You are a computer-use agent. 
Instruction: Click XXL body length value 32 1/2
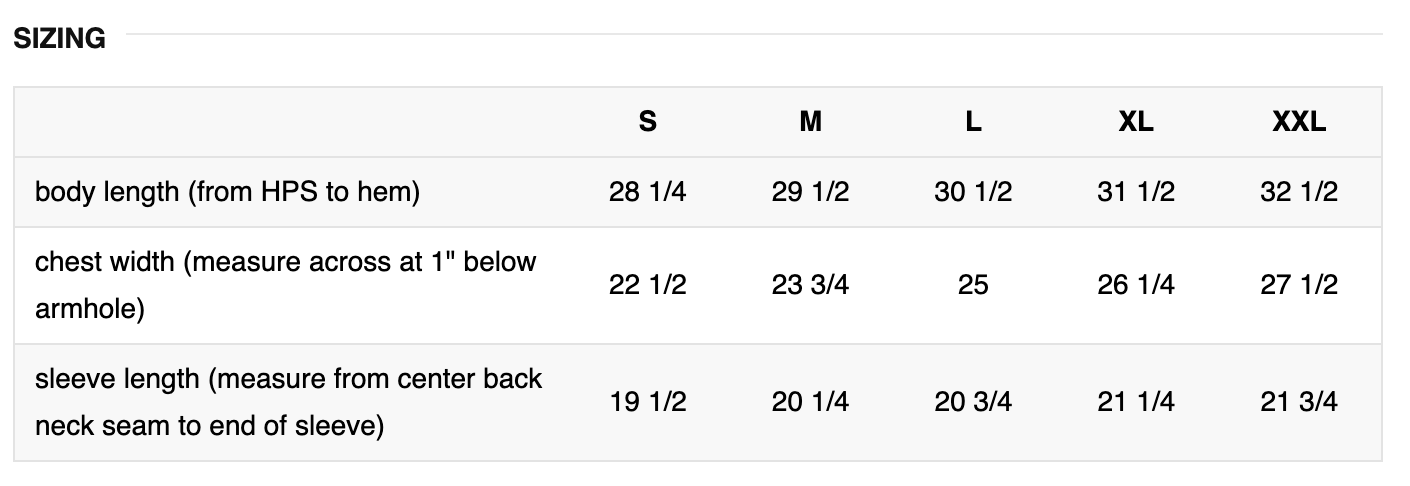point(1298,191)
